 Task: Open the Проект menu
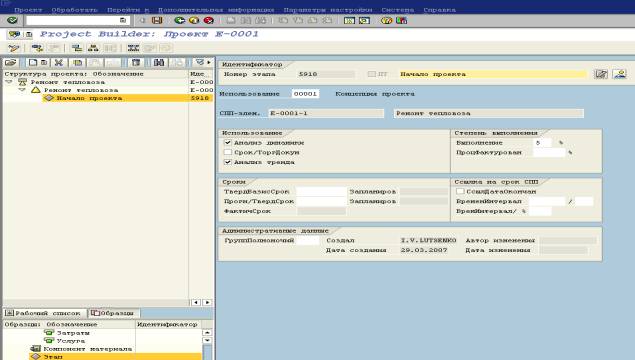click(x=28, y=10)
